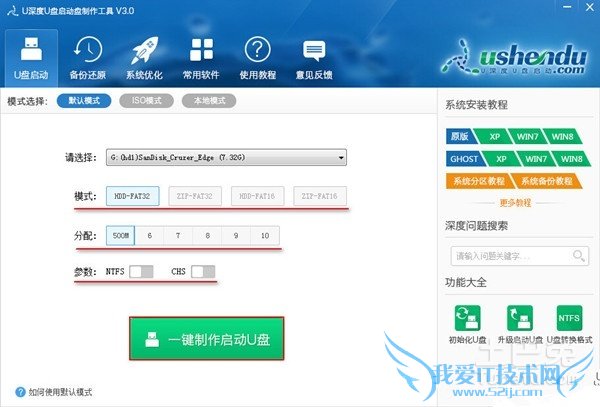Viewport: 600px width, 407px height.
Task: Open GHOST XP install tutorial
Action: pos(501,159)
